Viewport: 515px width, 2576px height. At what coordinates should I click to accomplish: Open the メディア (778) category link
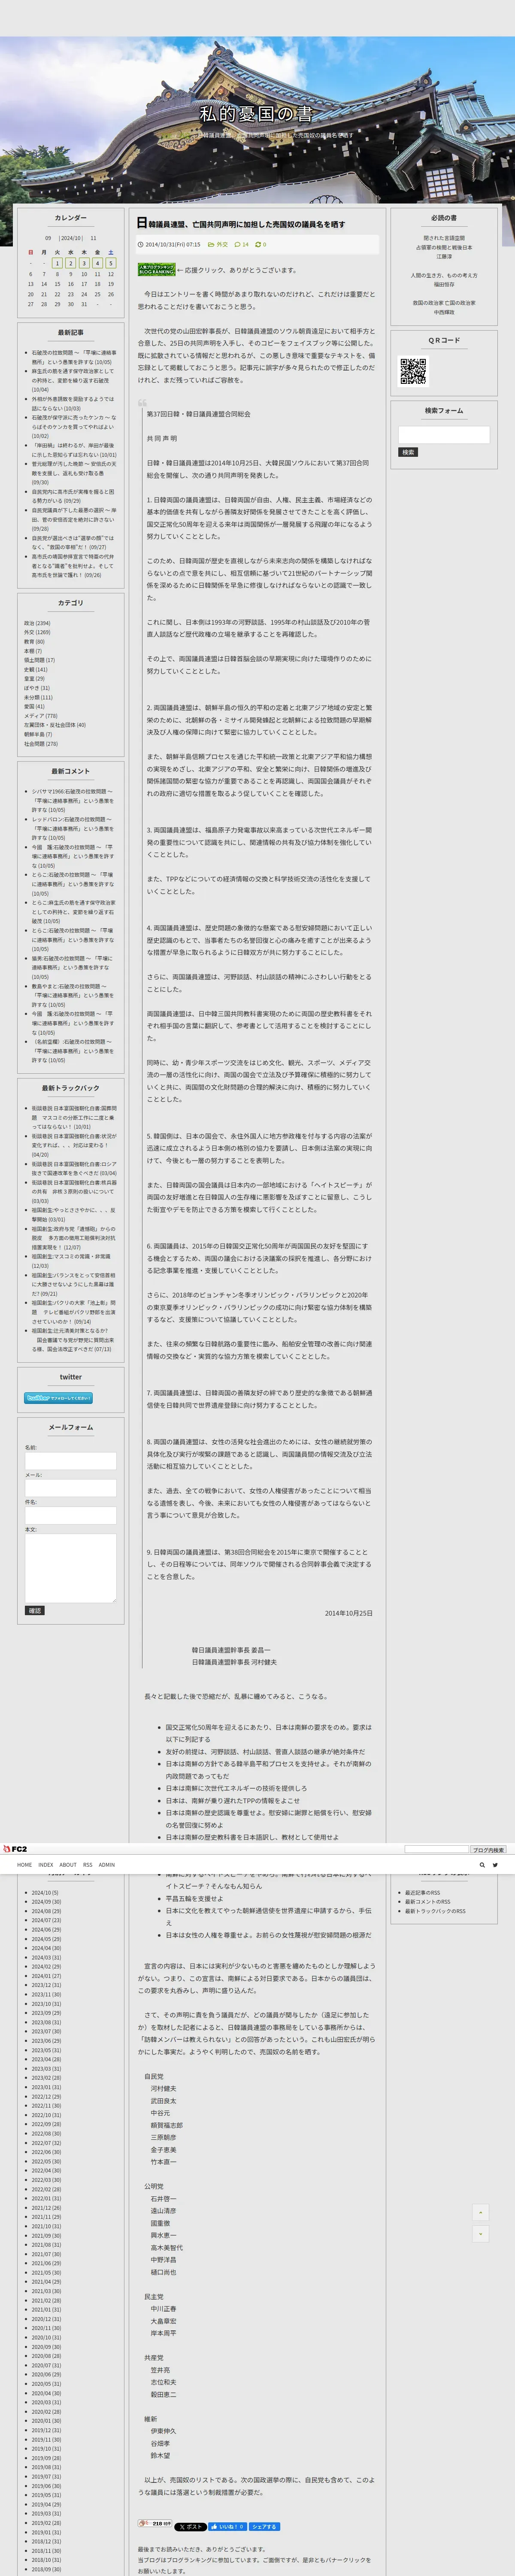point(41,716)
